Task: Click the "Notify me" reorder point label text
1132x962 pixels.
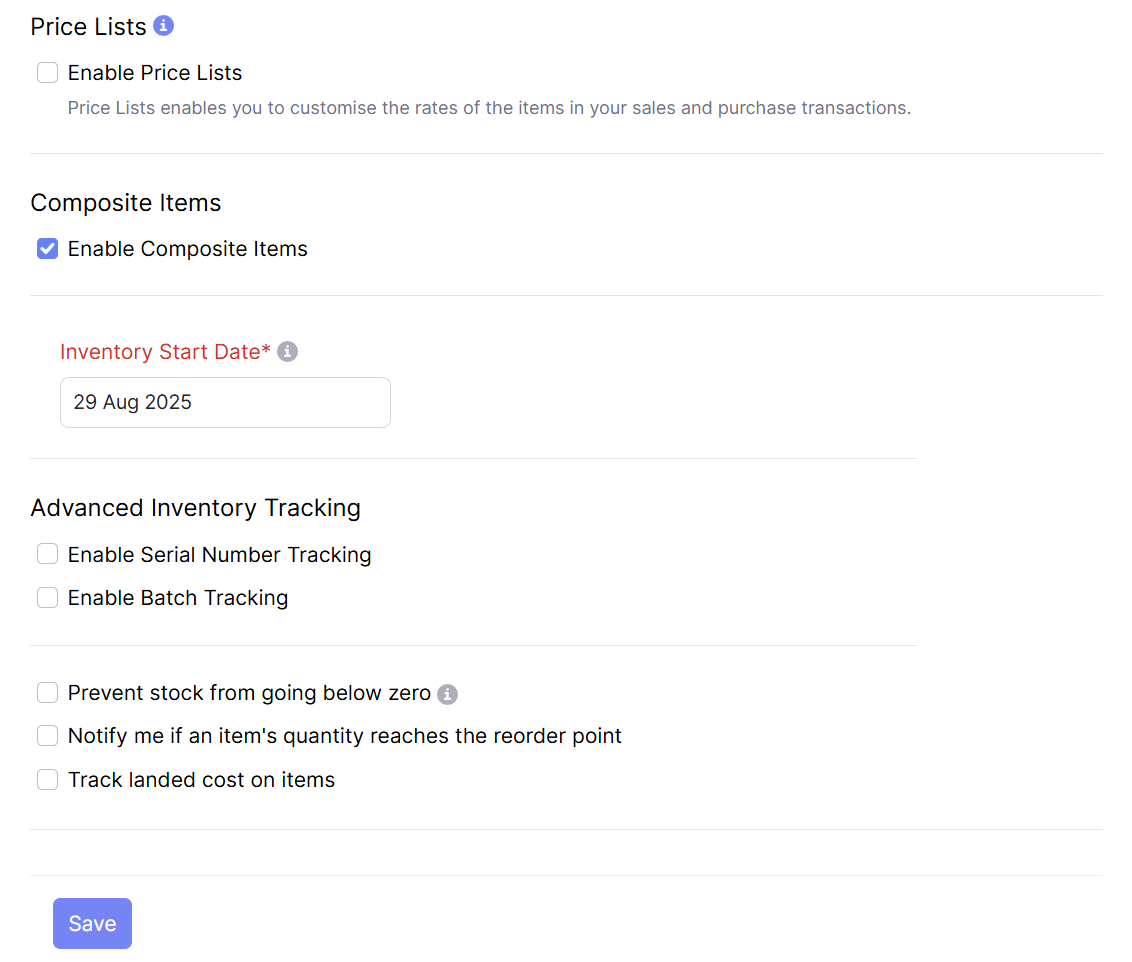Action: point(344,736)
